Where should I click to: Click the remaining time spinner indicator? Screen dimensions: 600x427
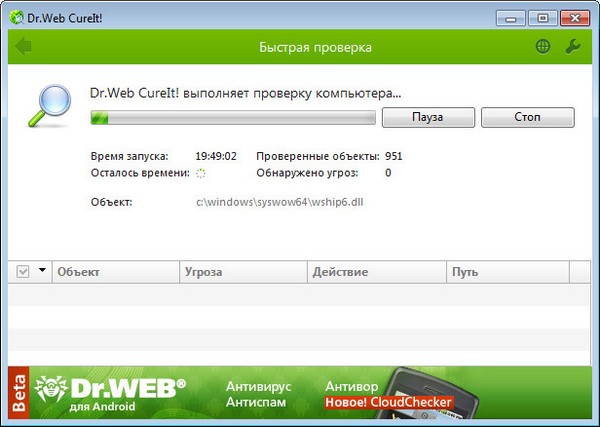[x=201, y=173]
